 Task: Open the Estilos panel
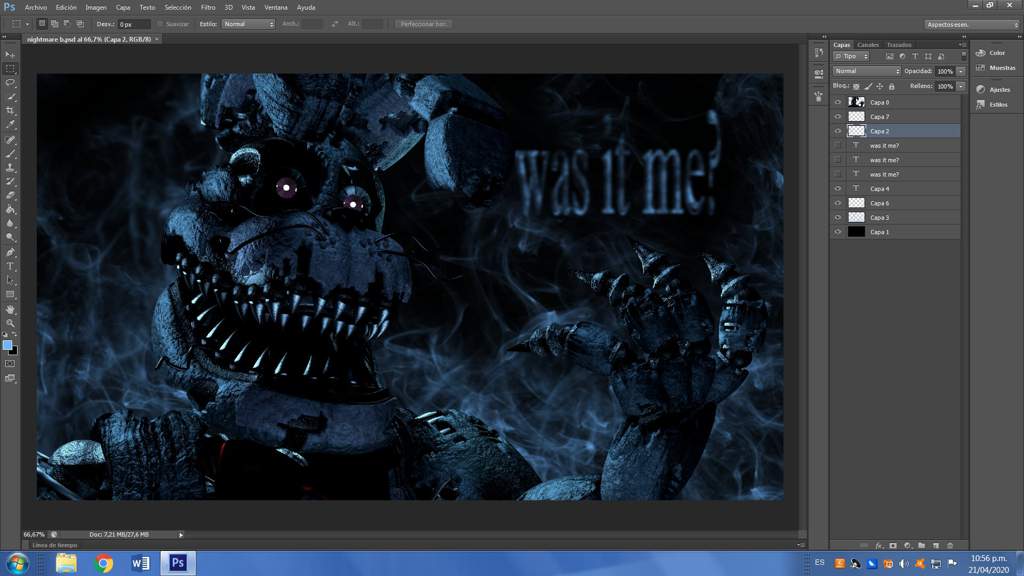pos(992,104)
